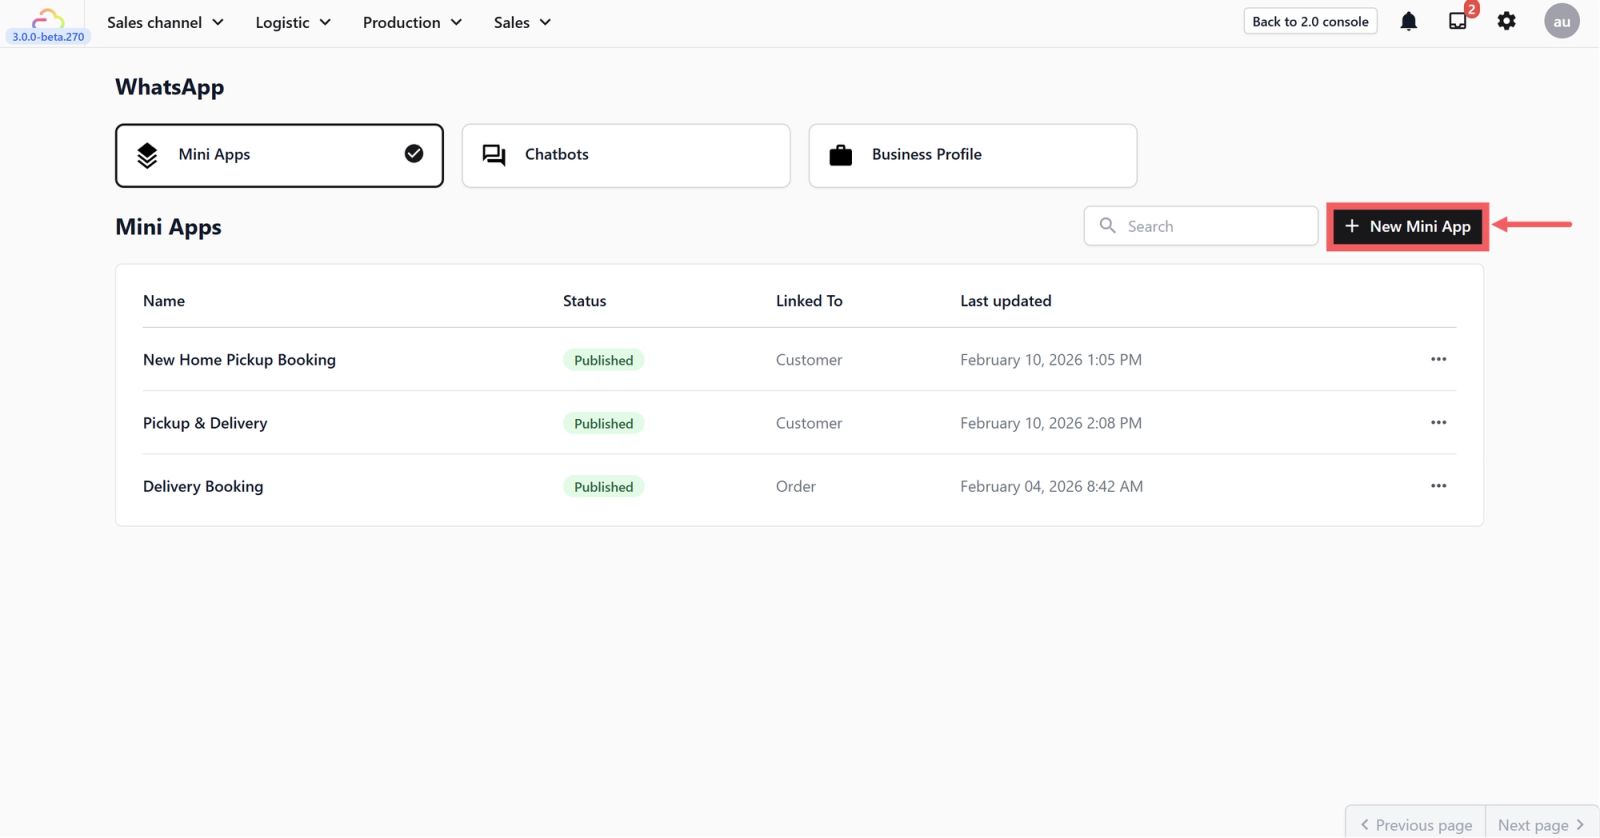Open the New Home Pickup Booking mini app
The width and height of the screenshot is (1600, 838).
pos(239,360)
